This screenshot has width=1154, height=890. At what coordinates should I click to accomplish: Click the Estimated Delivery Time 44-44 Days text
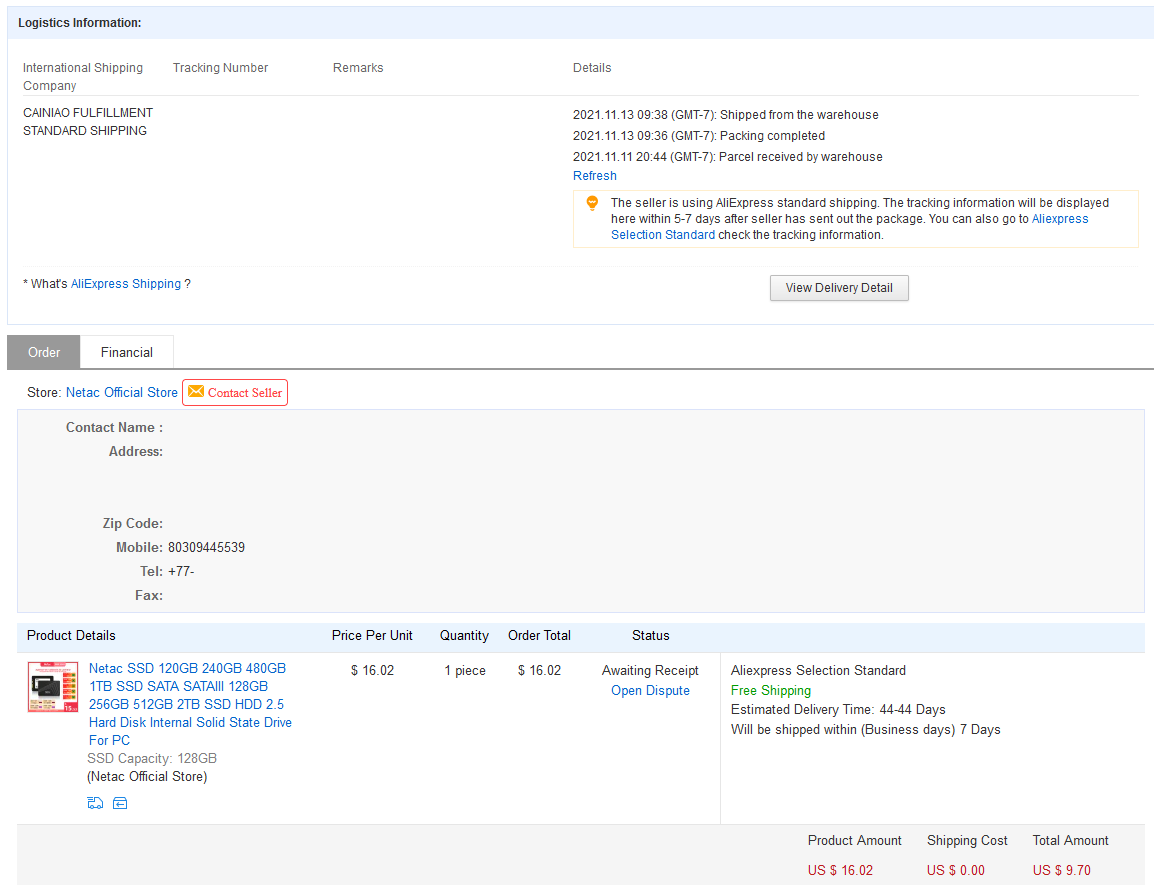point(838,710)
